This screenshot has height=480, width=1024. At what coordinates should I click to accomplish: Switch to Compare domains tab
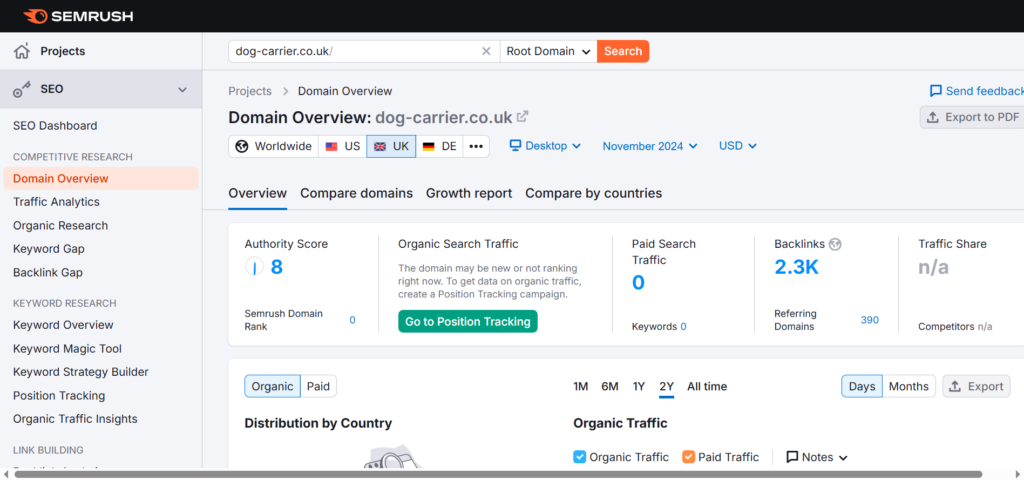(357, 193)
